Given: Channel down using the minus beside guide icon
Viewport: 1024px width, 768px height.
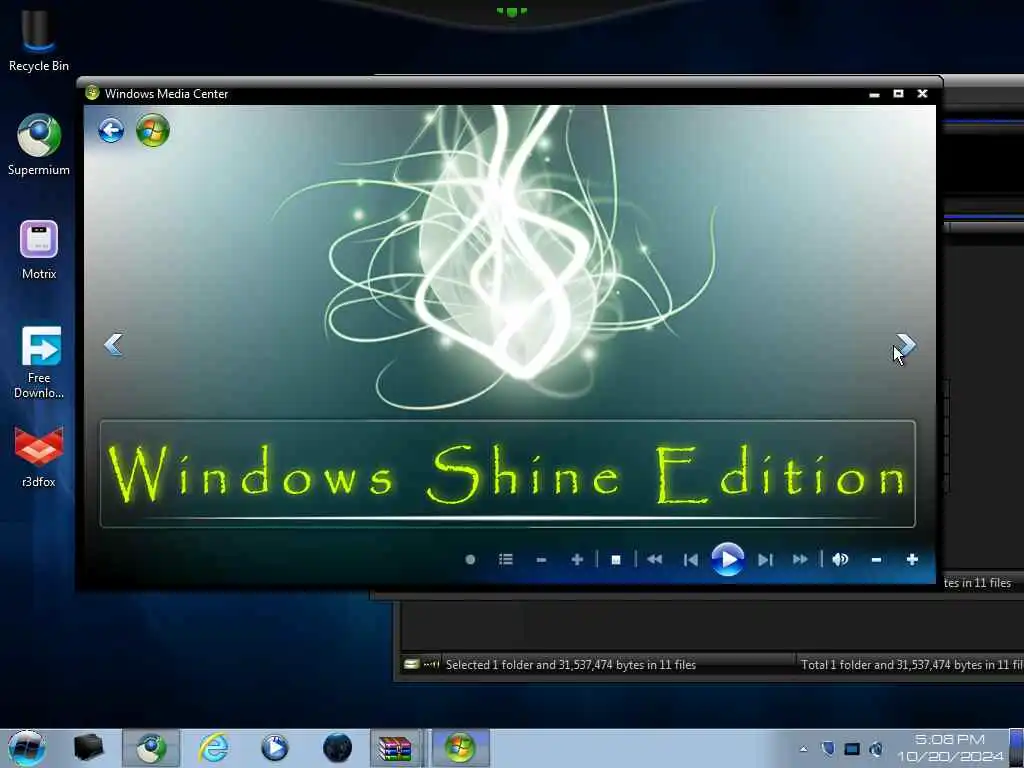Looking at the screenshot, I should pyautogui.click(x=541, y=560).
